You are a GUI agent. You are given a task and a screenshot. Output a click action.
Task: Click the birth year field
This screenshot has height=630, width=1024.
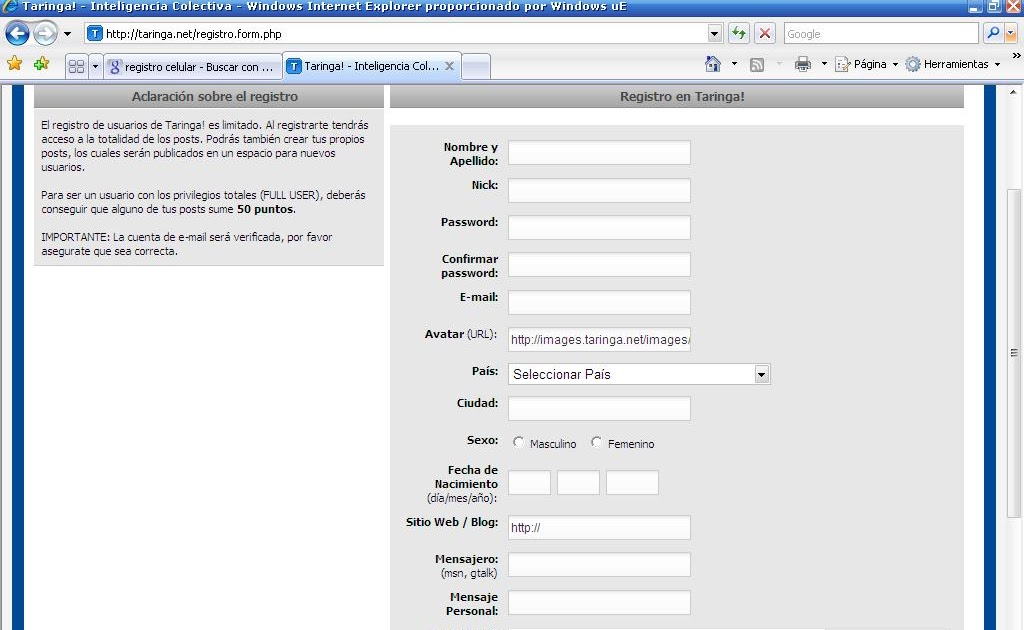click(x=632, y=482)
